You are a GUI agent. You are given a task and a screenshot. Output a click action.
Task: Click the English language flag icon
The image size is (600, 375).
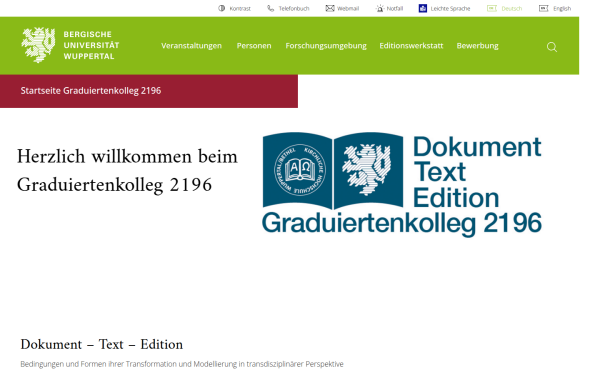coord(543,8)
